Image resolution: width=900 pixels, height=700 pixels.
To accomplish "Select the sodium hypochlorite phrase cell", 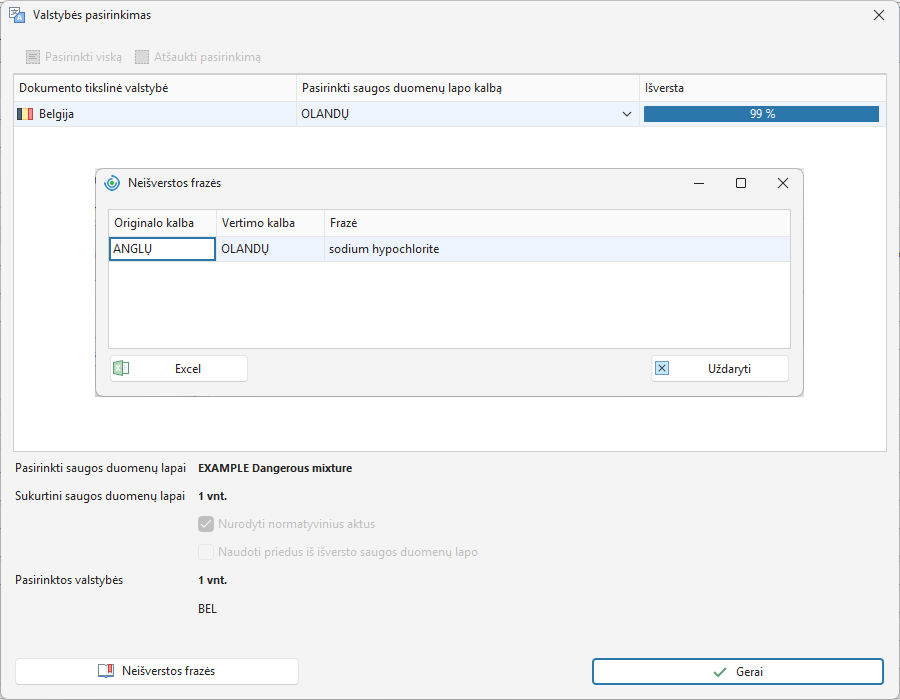I will [x=557, y=249].
